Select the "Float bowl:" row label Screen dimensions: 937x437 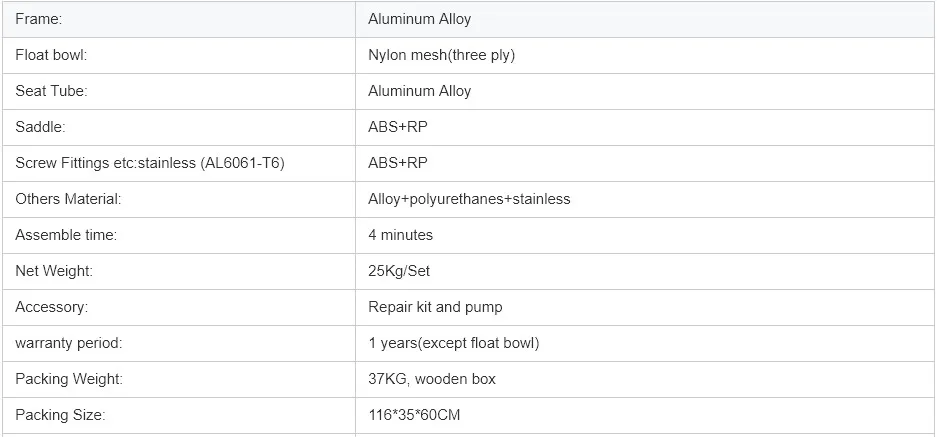(x=51, y=55)
